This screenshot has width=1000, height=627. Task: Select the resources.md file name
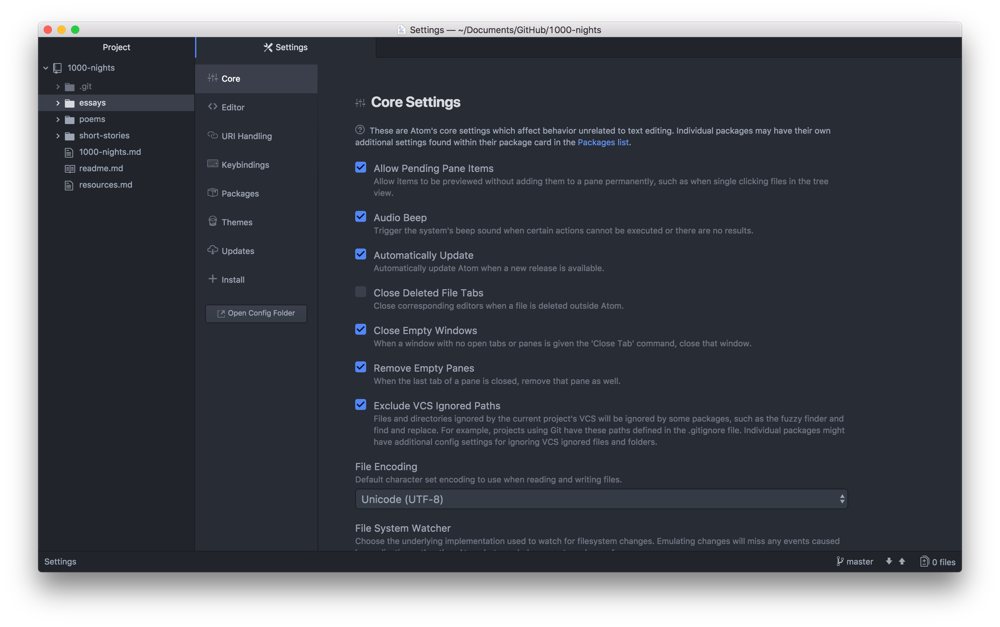105,185
